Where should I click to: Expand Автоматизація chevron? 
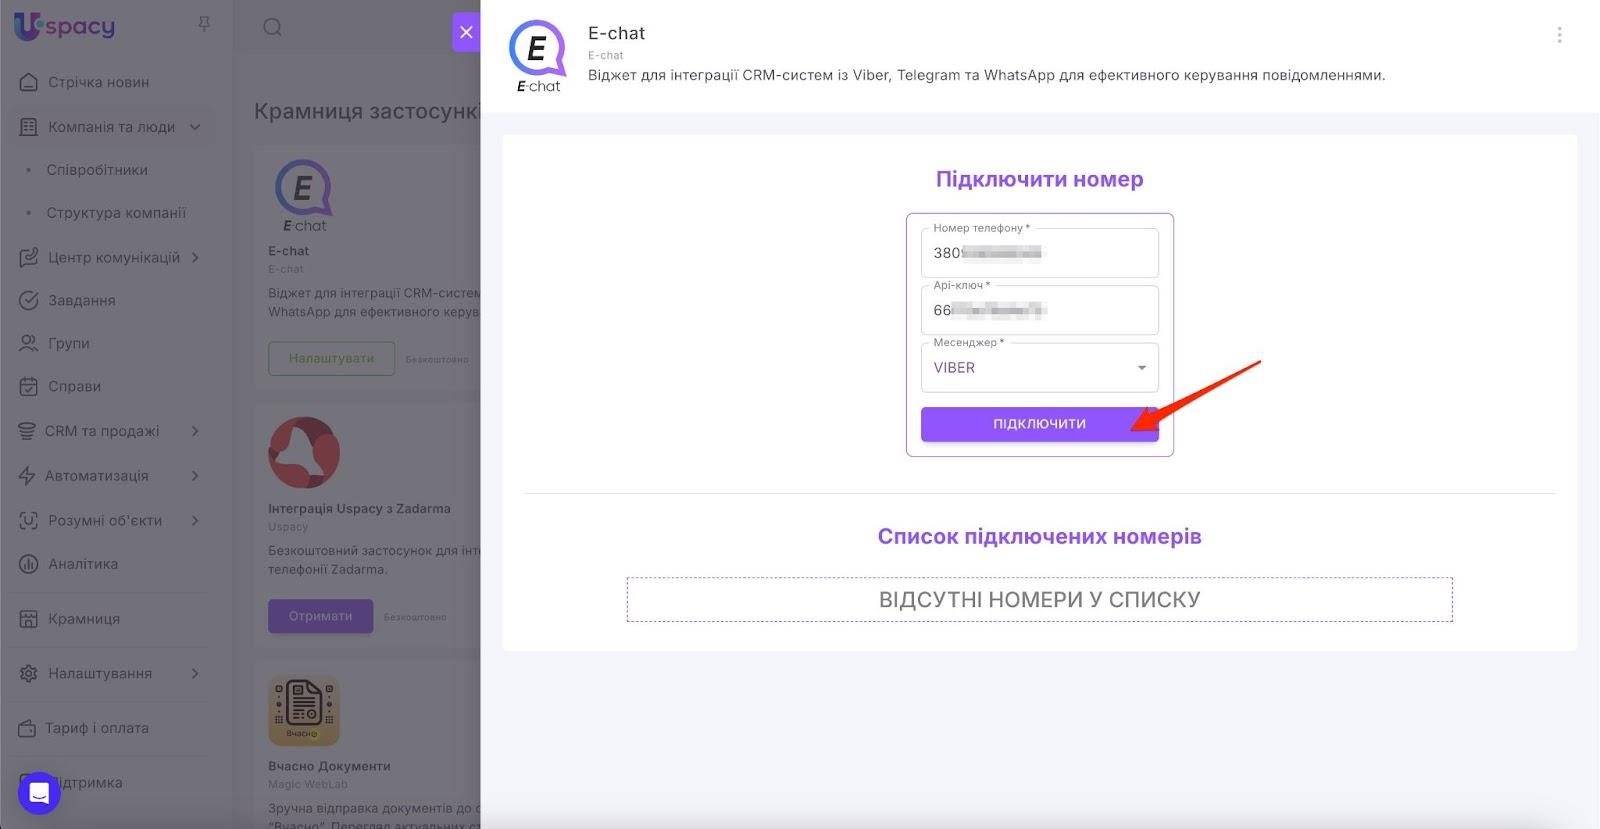coord(195,476)
